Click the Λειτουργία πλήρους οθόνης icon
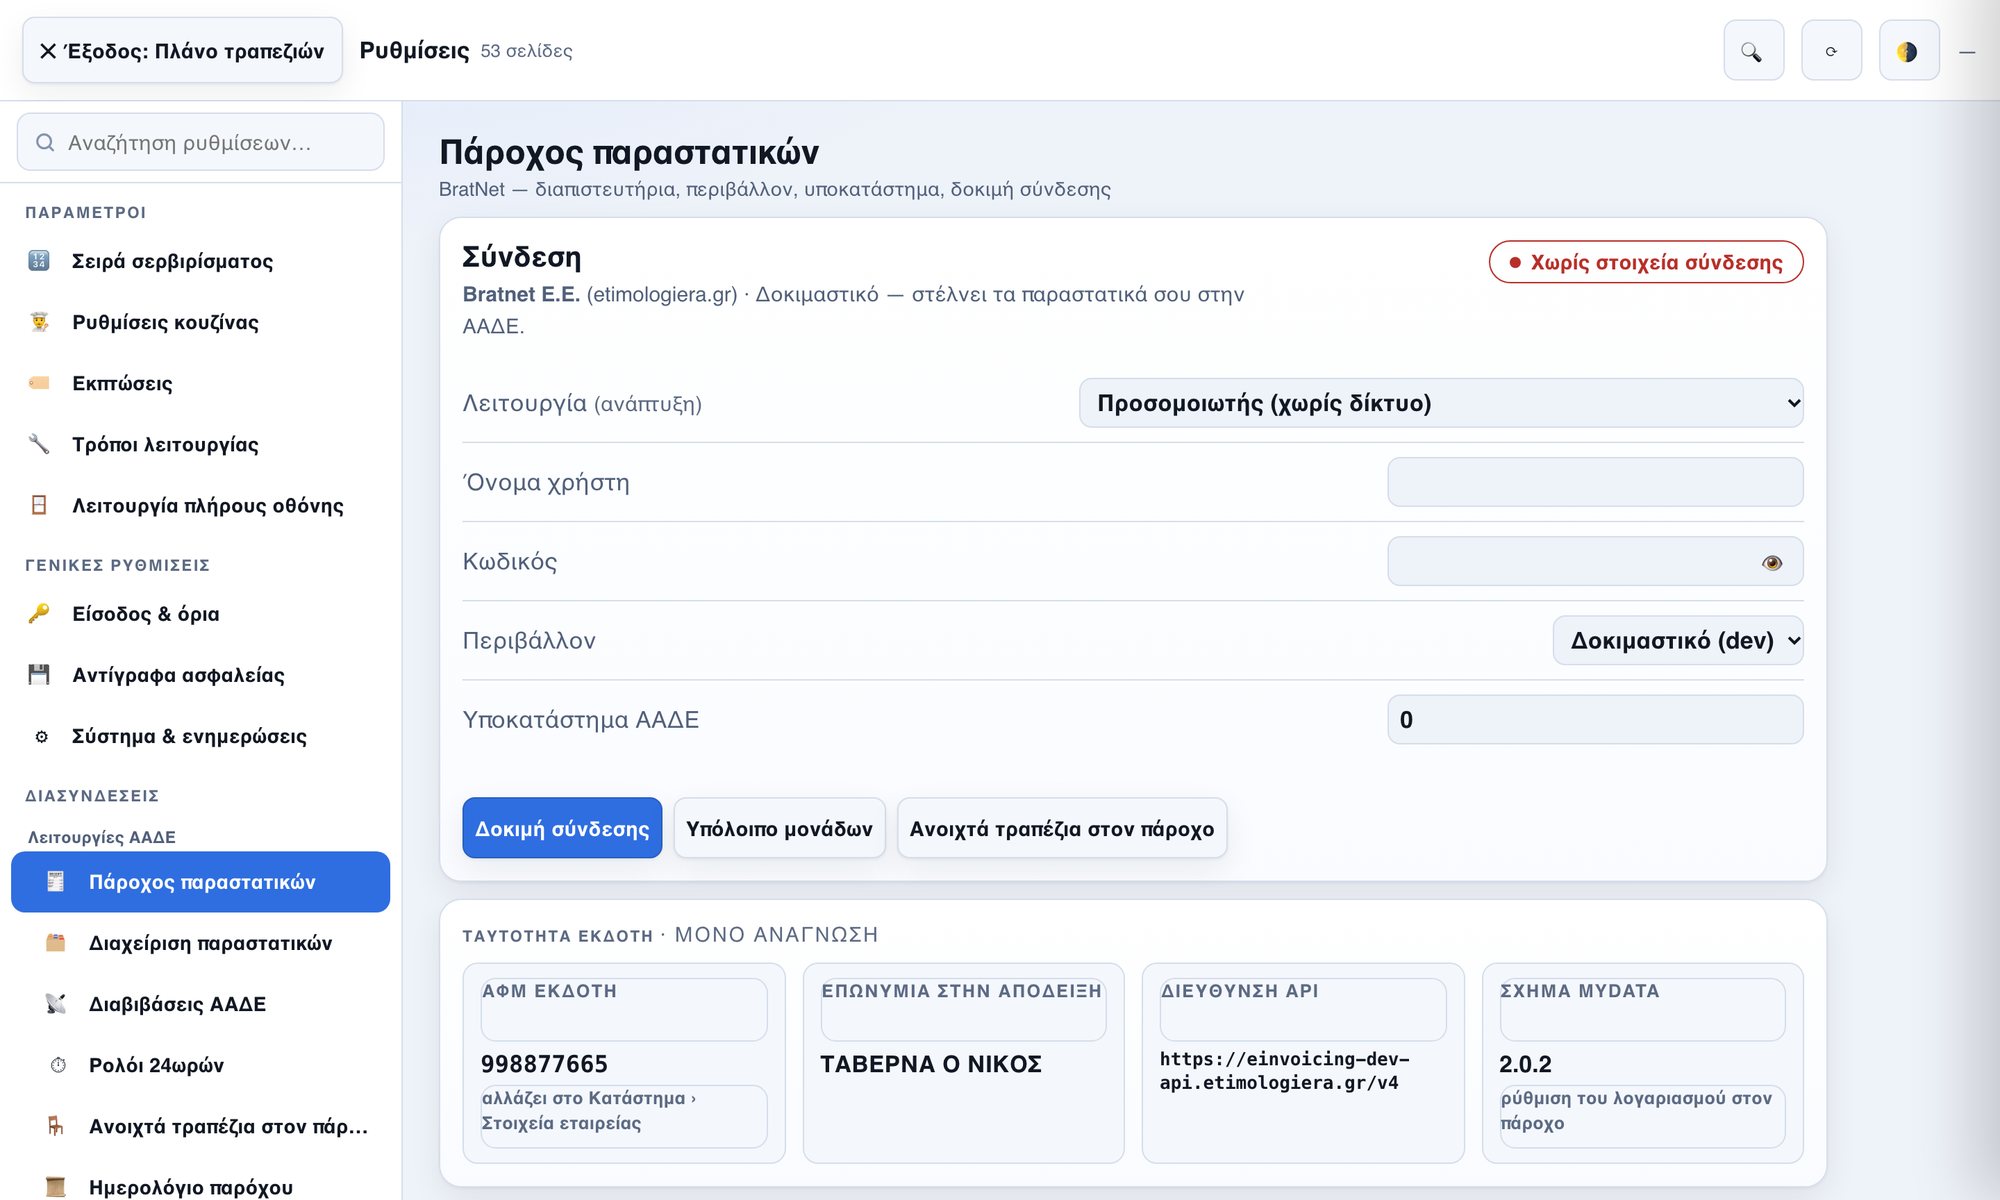2000x1200 pixels. pos(39,505)
